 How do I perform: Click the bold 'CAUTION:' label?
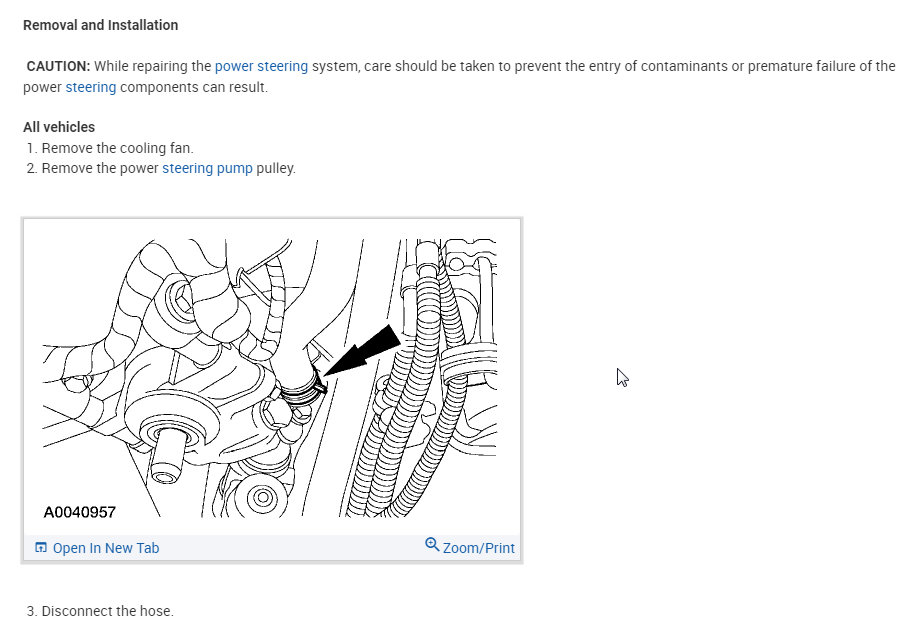tap(58, 66)
